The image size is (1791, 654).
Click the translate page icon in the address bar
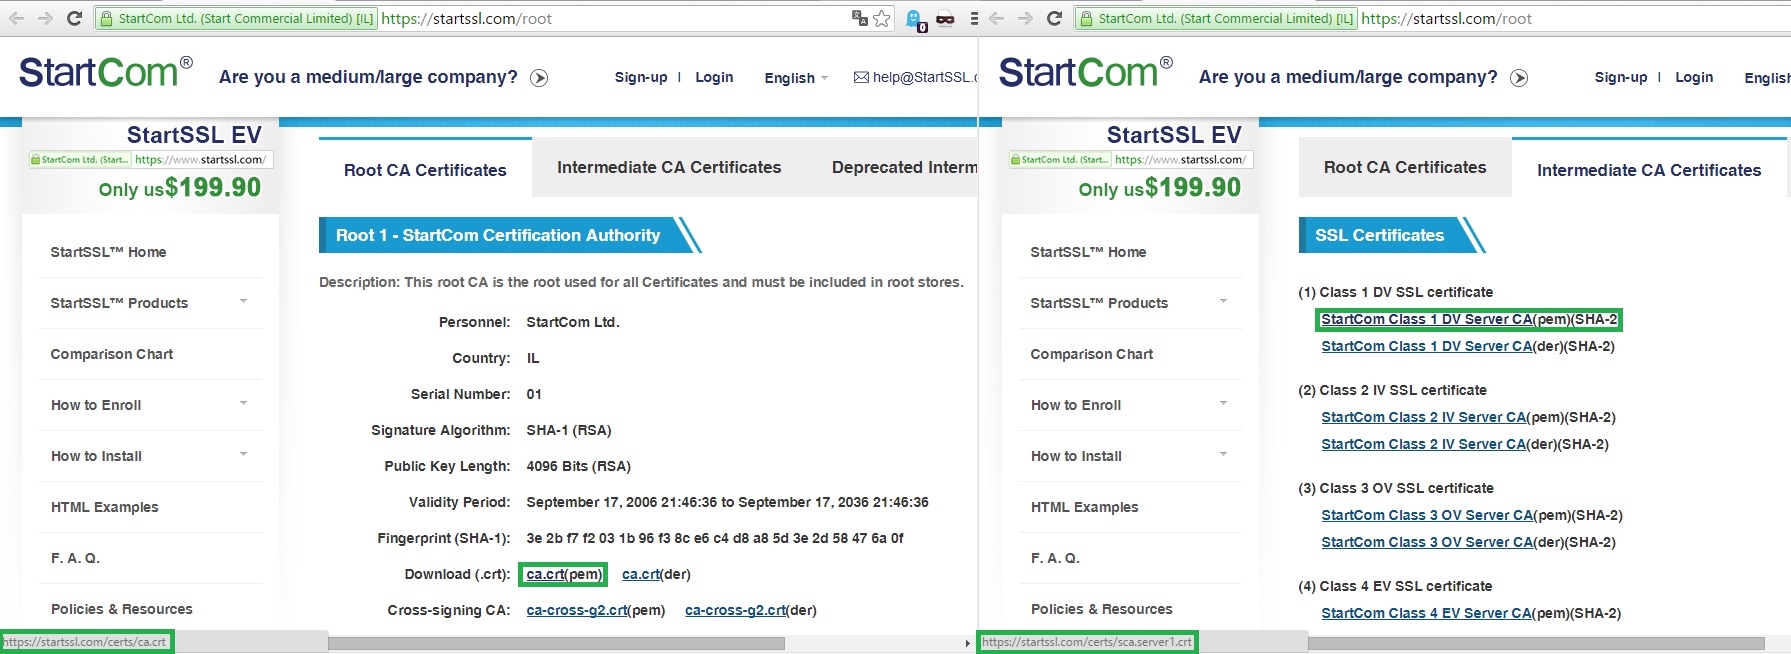coord(859,18)
